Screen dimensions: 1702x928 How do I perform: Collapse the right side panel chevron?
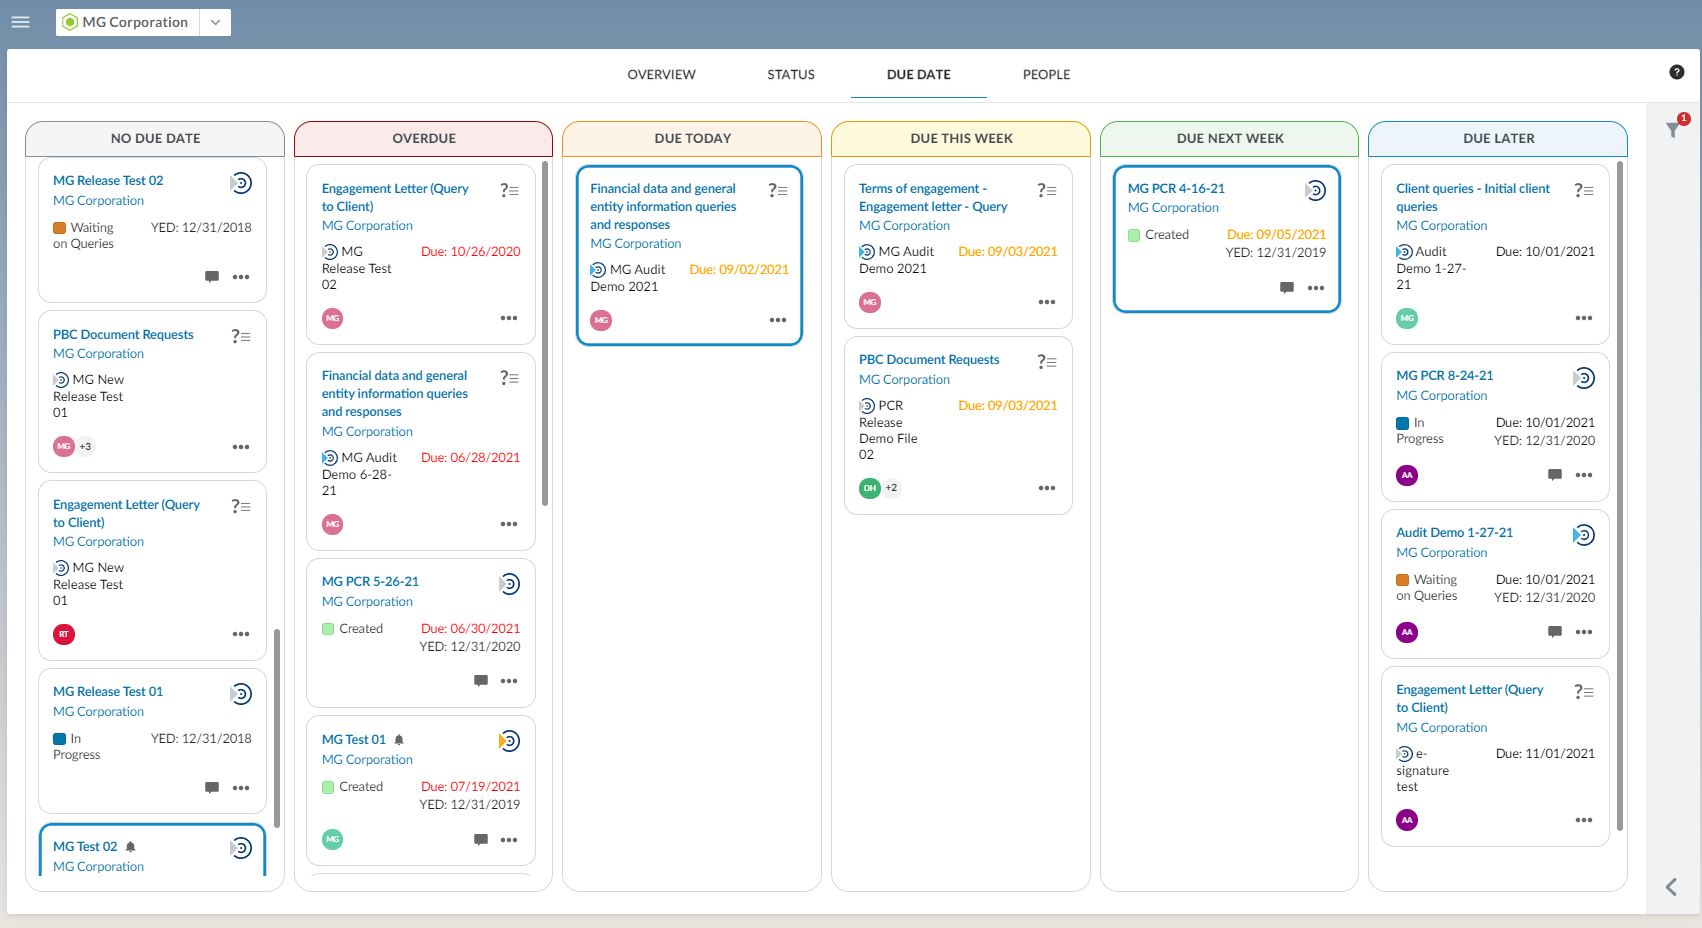click(x=1671, y=887)
